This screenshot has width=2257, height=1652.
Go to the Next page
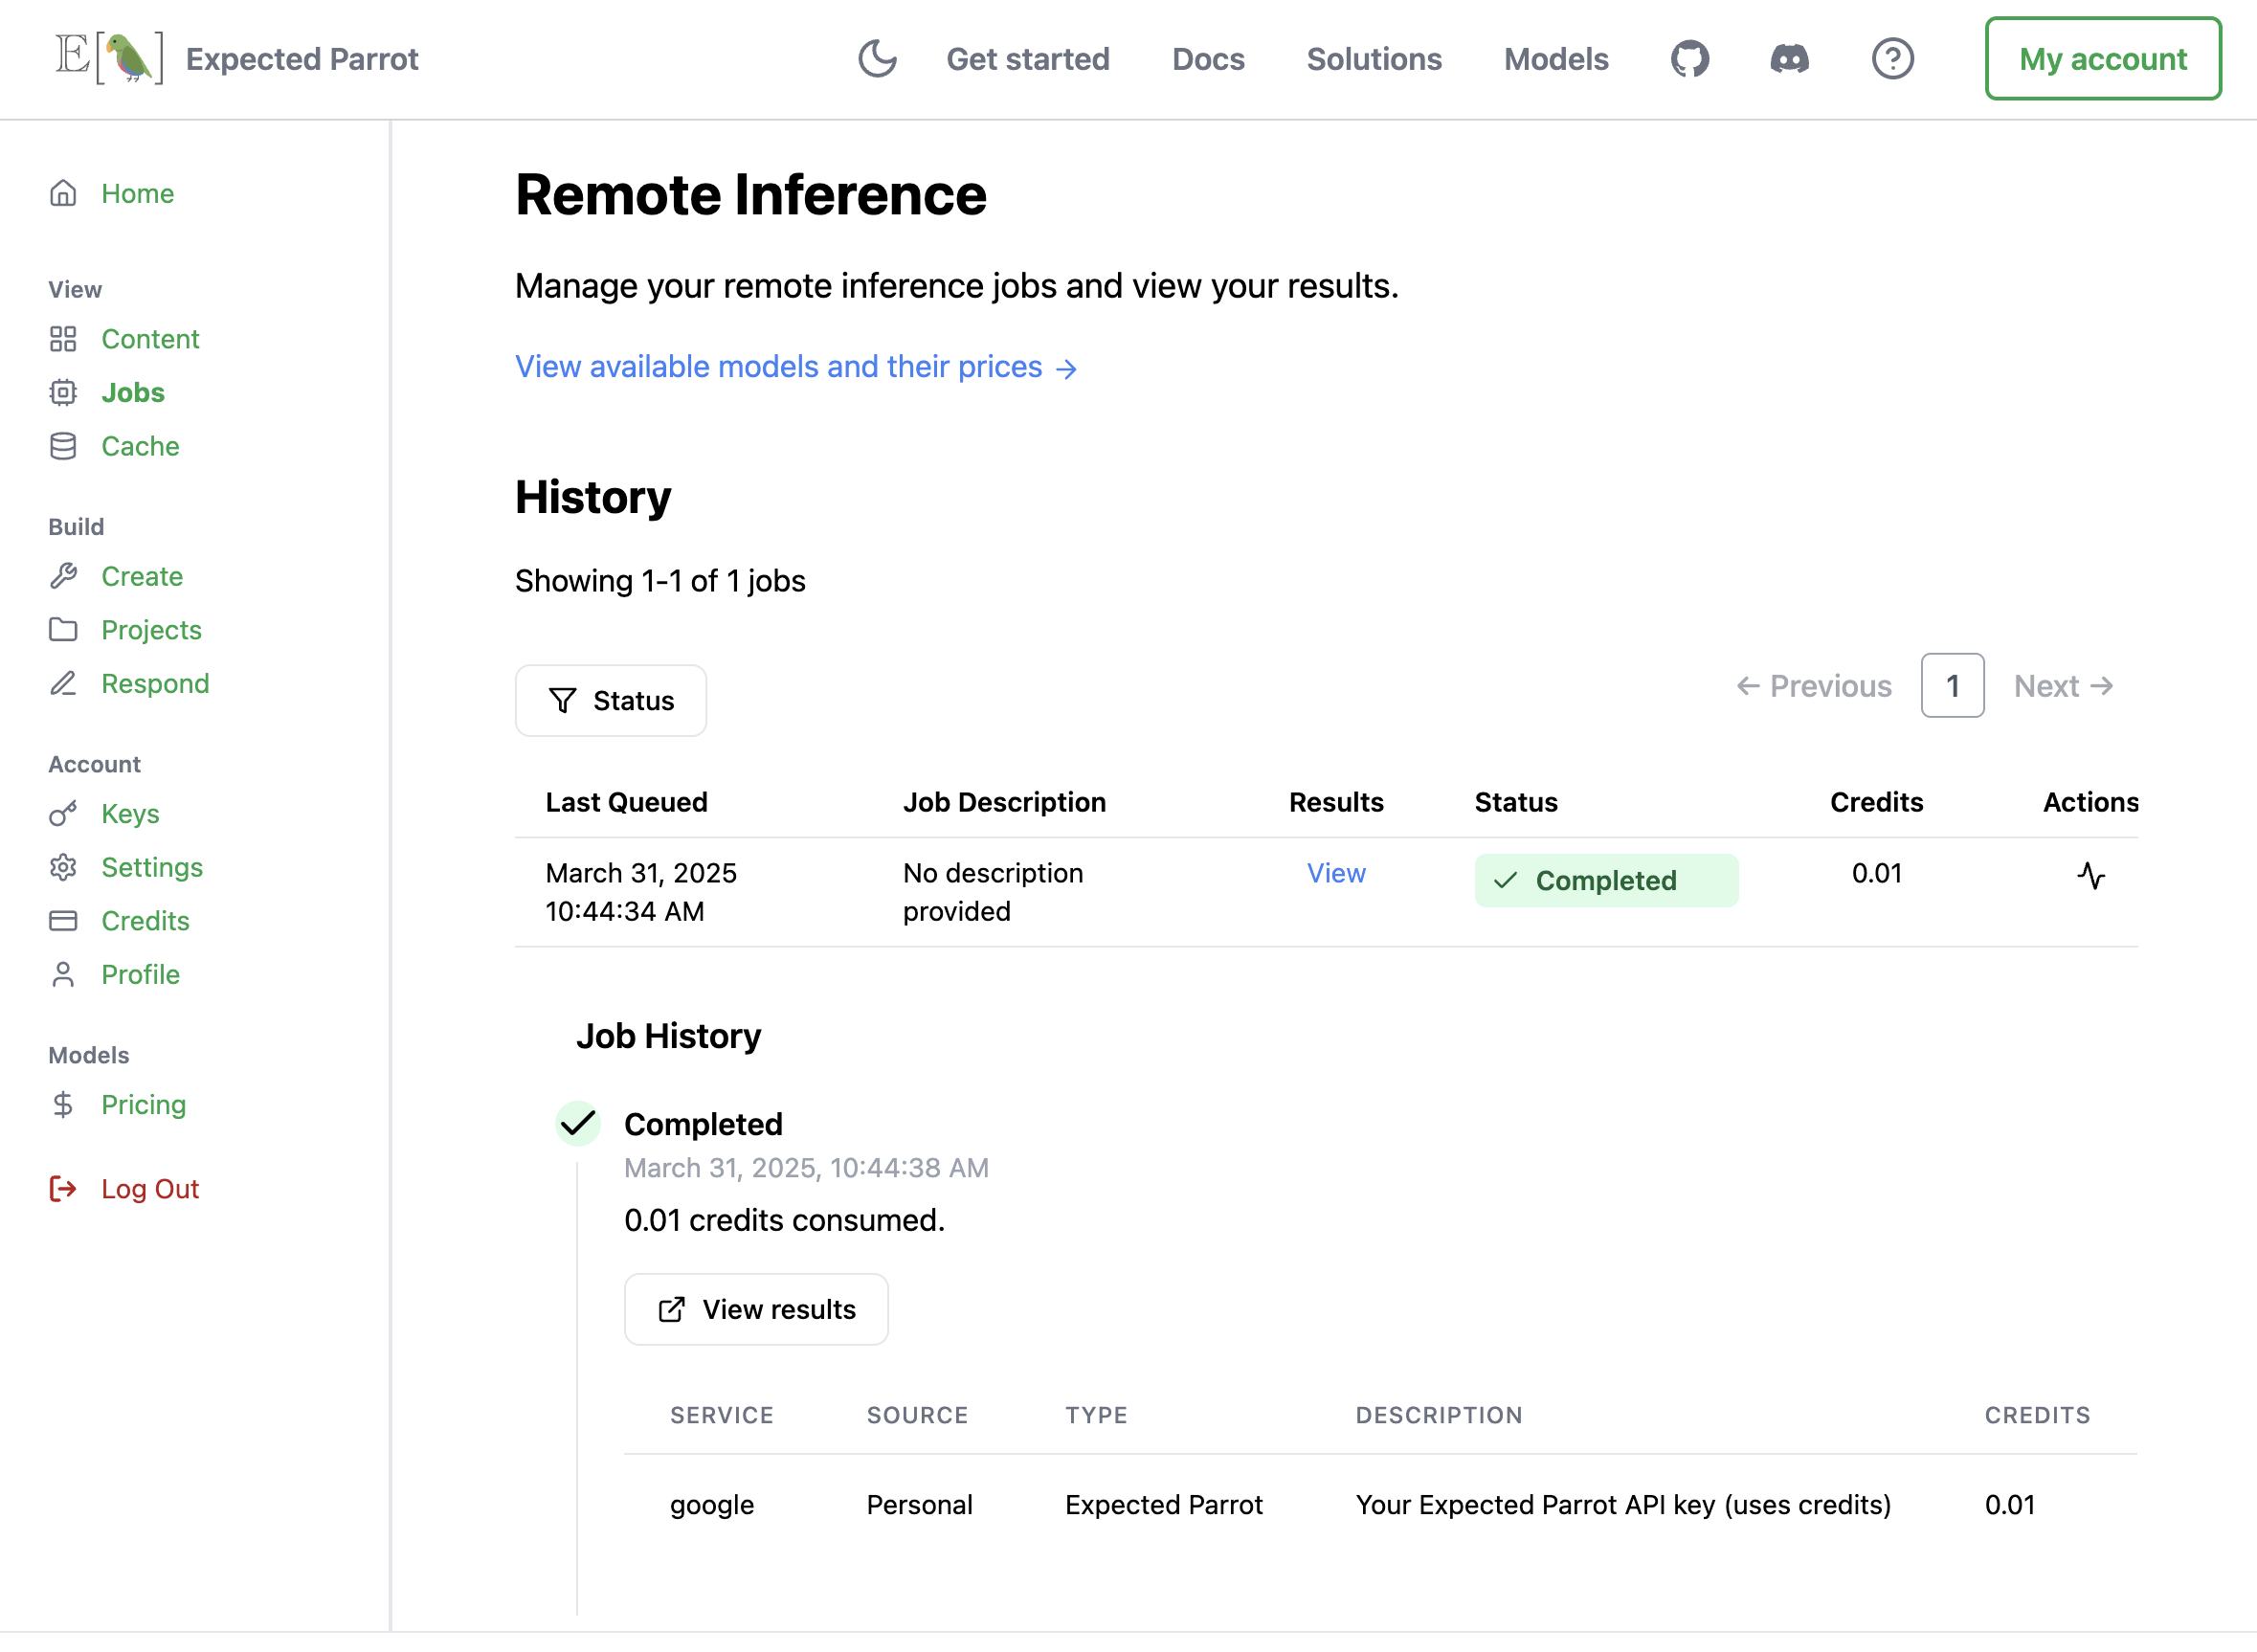(2062, 686)
